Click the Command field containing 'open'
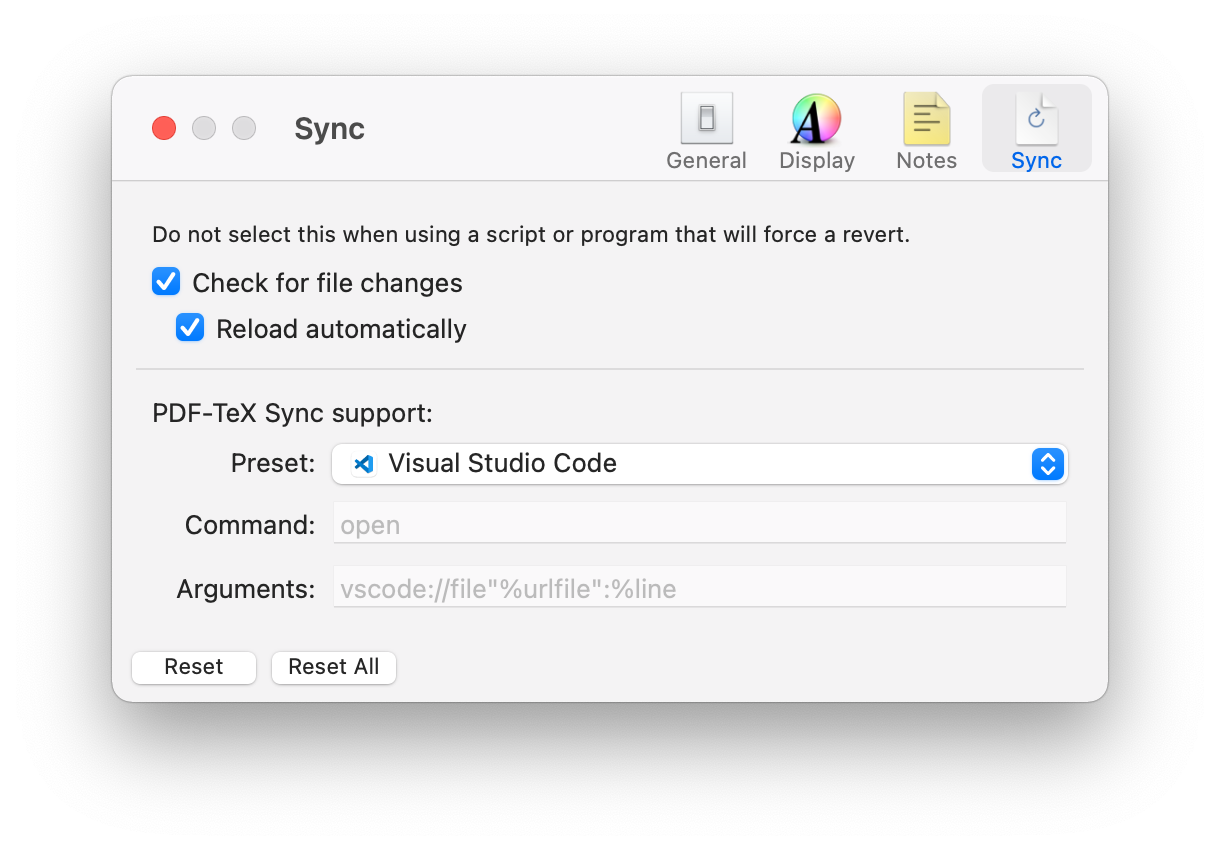 (x=699, y=524)
